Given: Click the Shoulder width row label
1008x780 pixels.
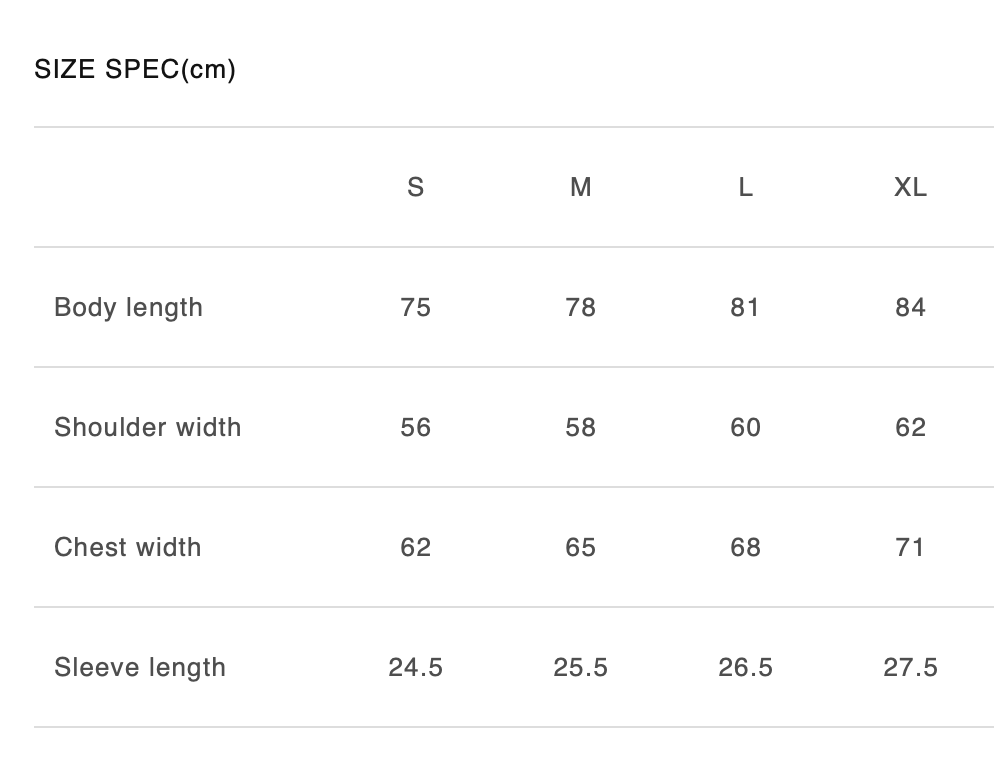Looking at the screenshot, I should (148, 428).
